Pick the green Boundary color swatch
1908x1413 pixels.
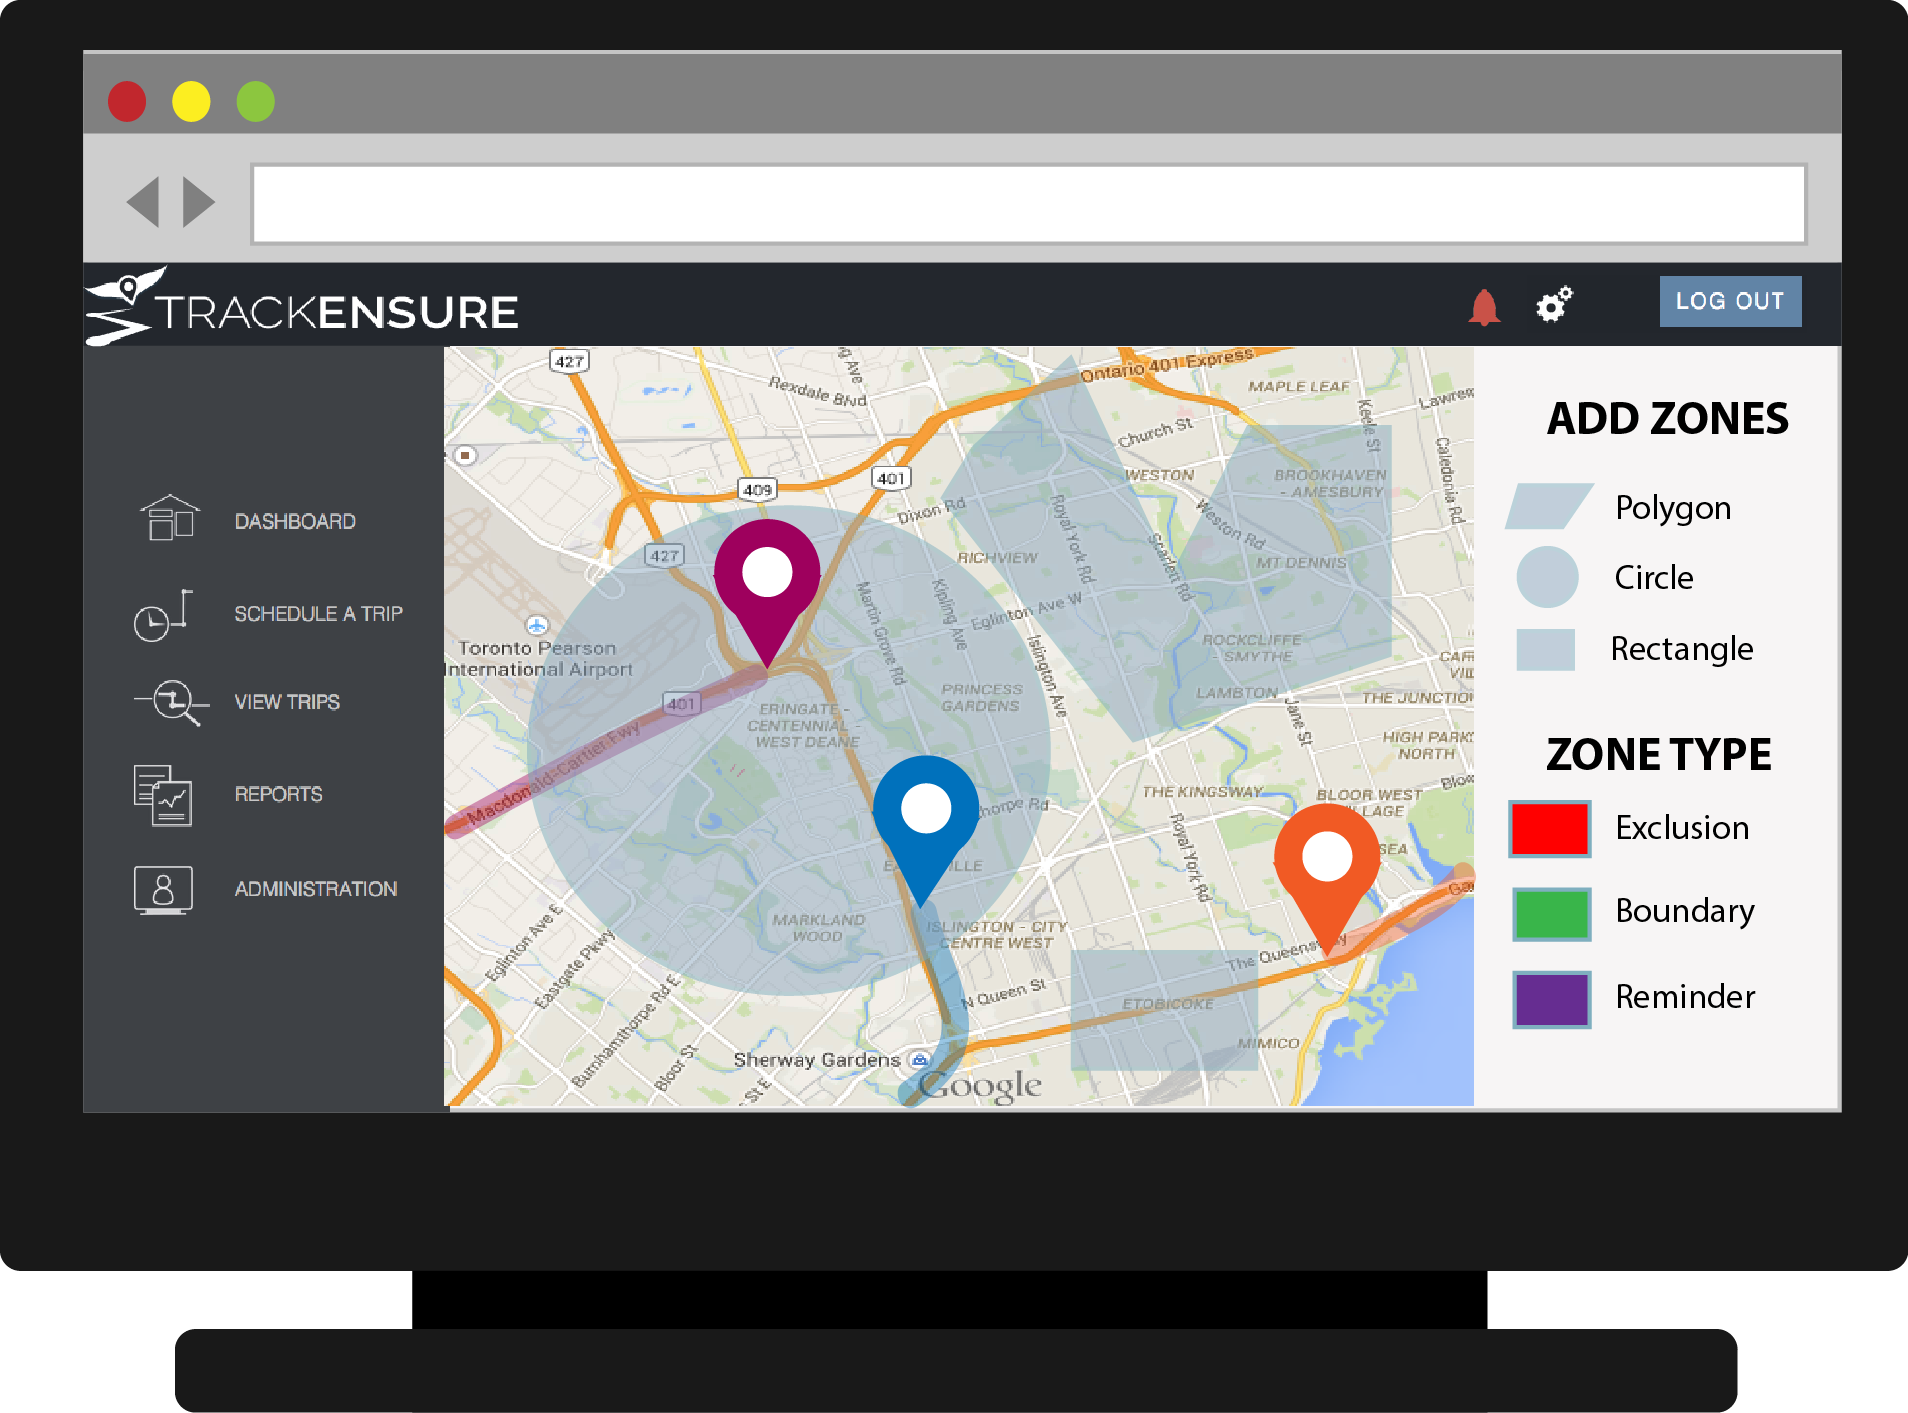pyautogui.click(x=1551, y=914)
